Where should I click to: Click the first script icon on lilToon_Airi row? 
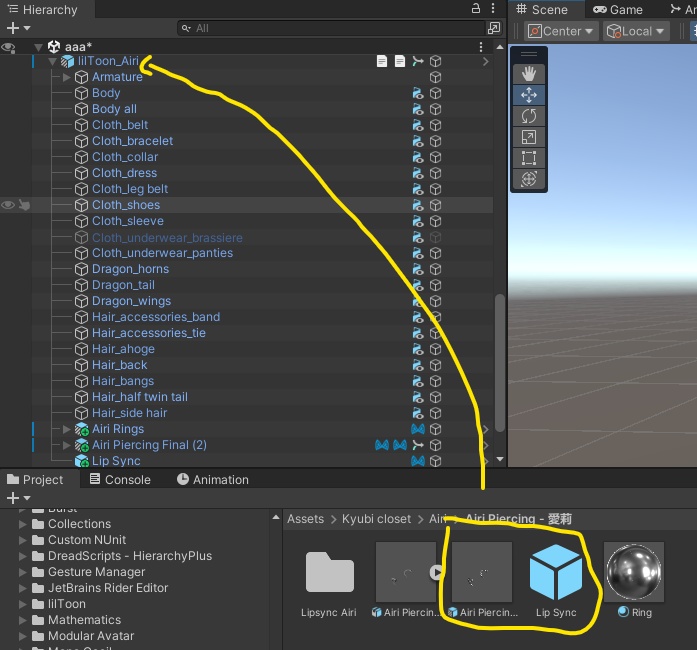coord(382,61)
